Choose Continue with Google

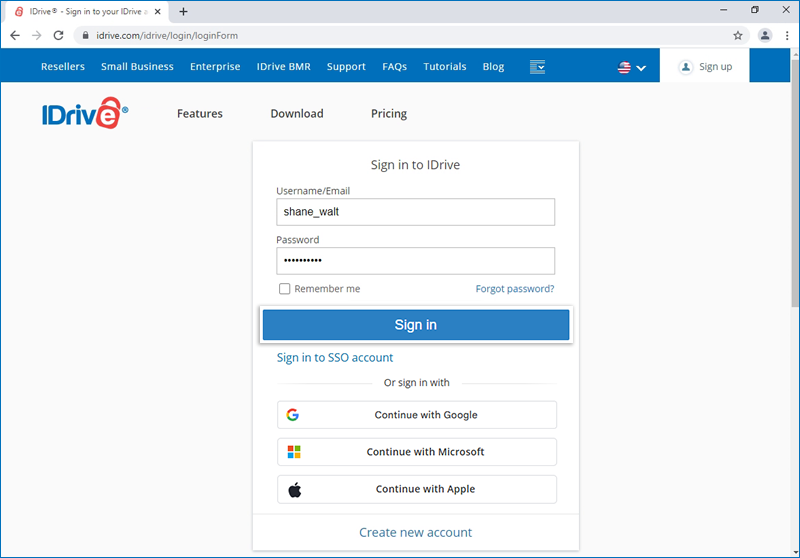coord(417,415)
